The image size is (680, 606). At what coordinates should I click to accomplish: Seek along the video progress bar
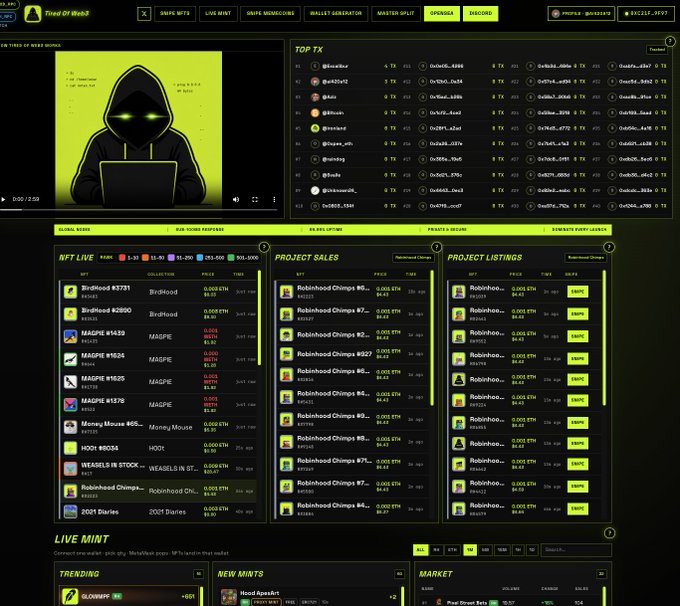pos(138,210)
